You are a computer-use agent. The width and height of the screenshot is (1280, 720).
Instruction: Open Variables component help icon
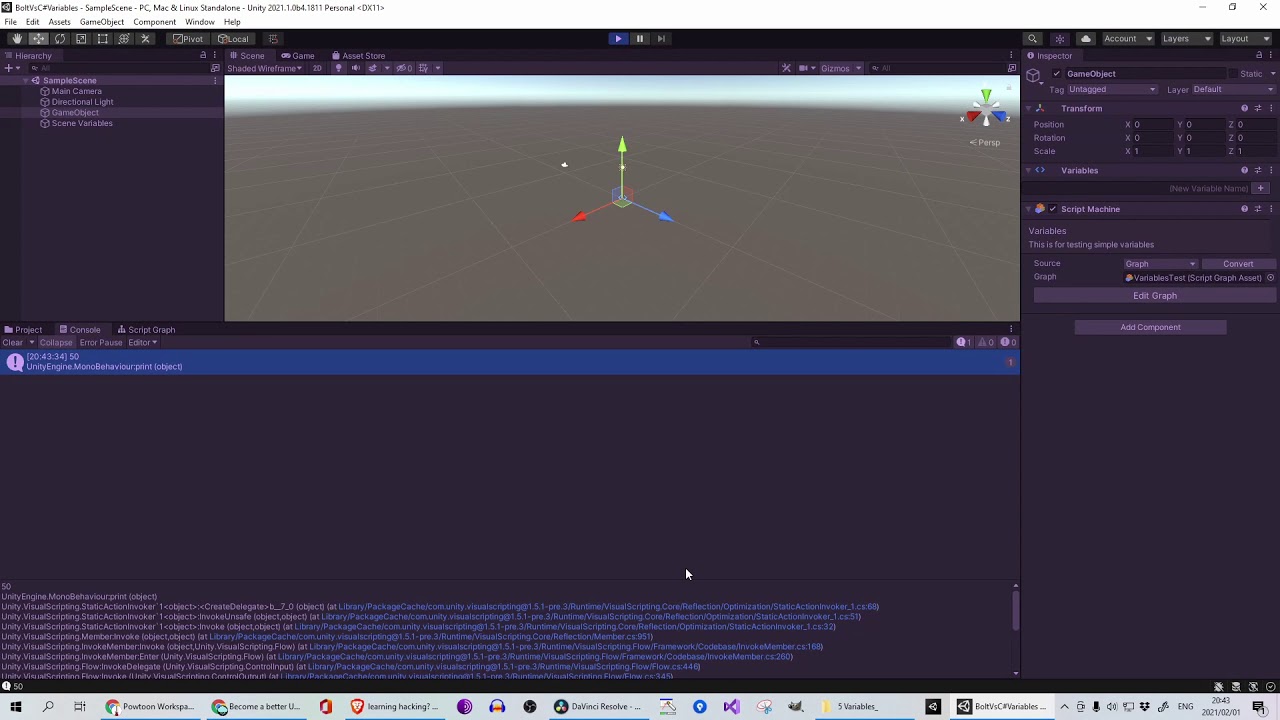pos(1244,170)
